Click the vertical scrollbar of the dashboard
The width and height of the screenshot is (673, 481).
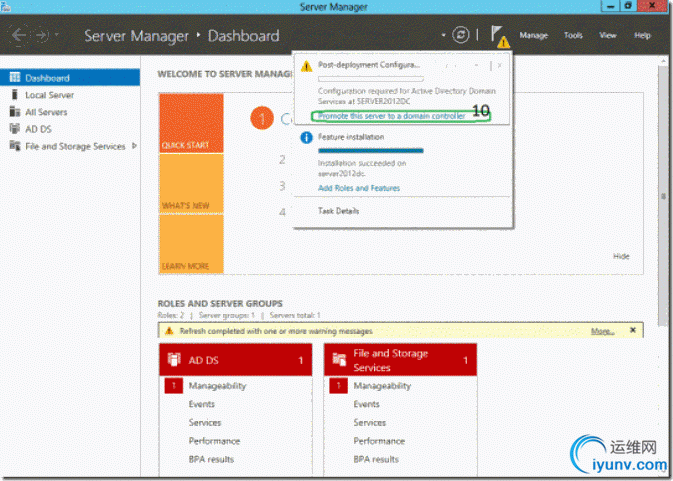[x=663, y=195]
